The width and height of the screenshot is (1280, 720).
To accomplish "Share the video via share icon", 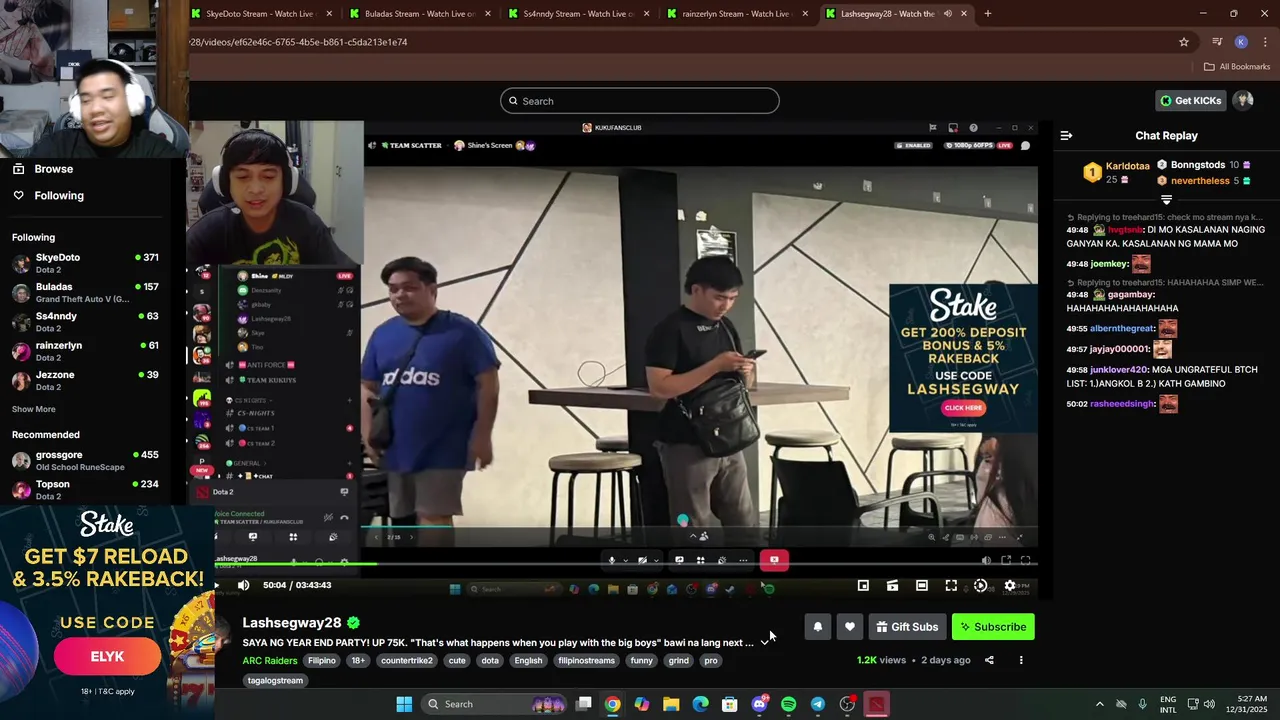I will [x=989, y=660].
